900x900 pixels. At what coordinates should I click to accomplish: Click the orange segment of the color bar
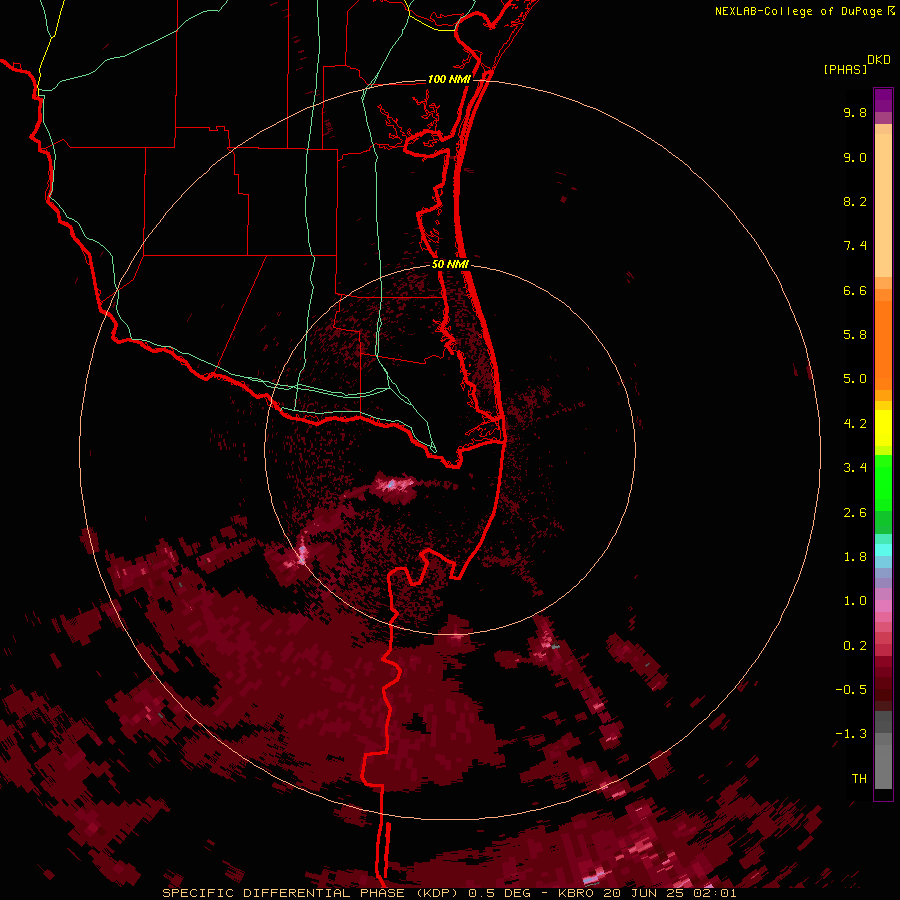(883, 344)
